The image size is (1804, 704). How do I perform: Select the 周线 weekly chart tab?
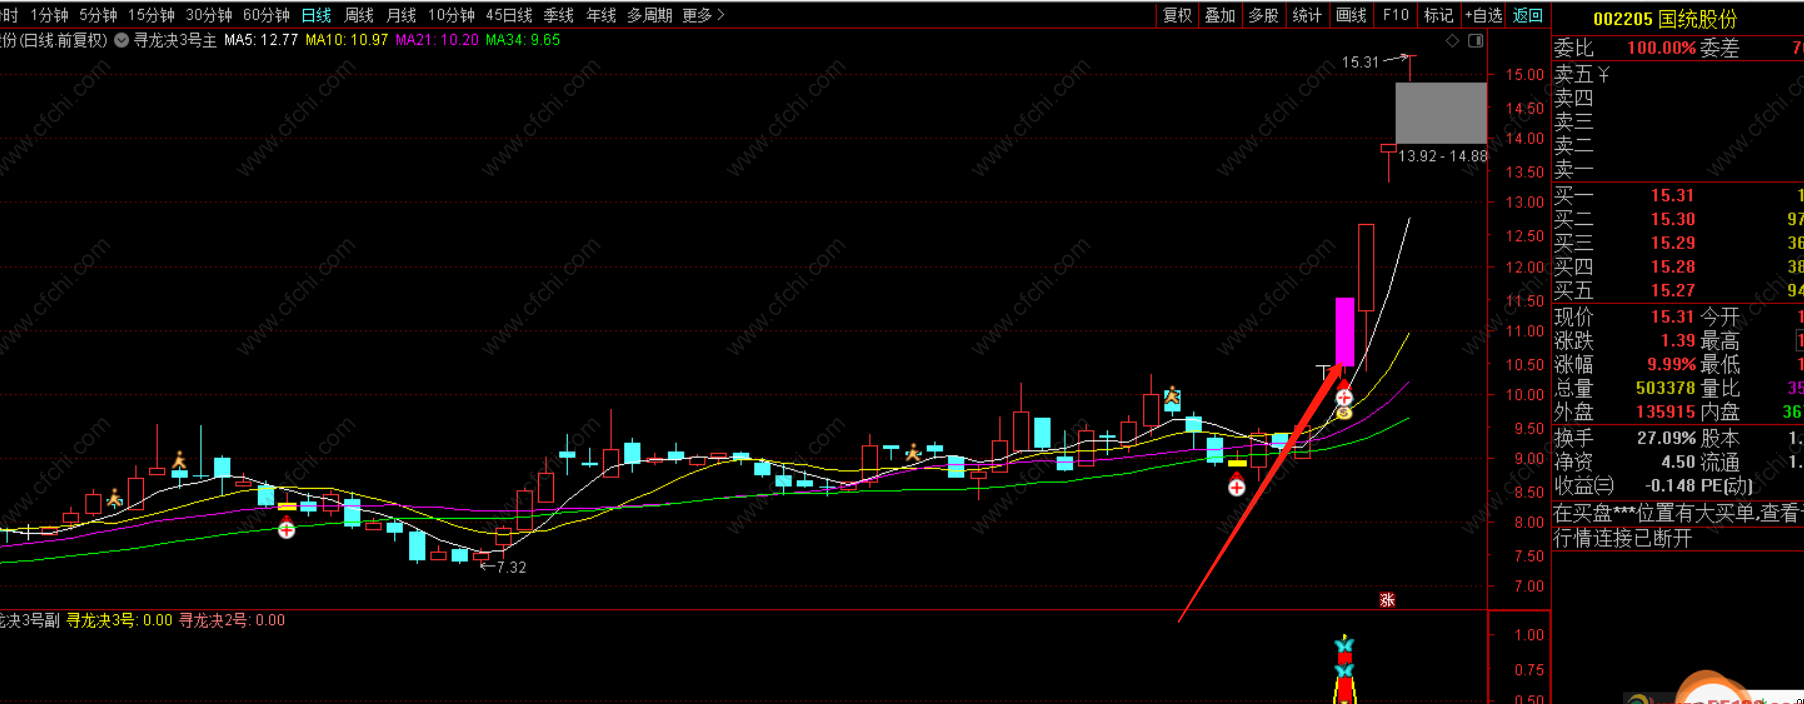pyautogui.click(x=358, y=15)
